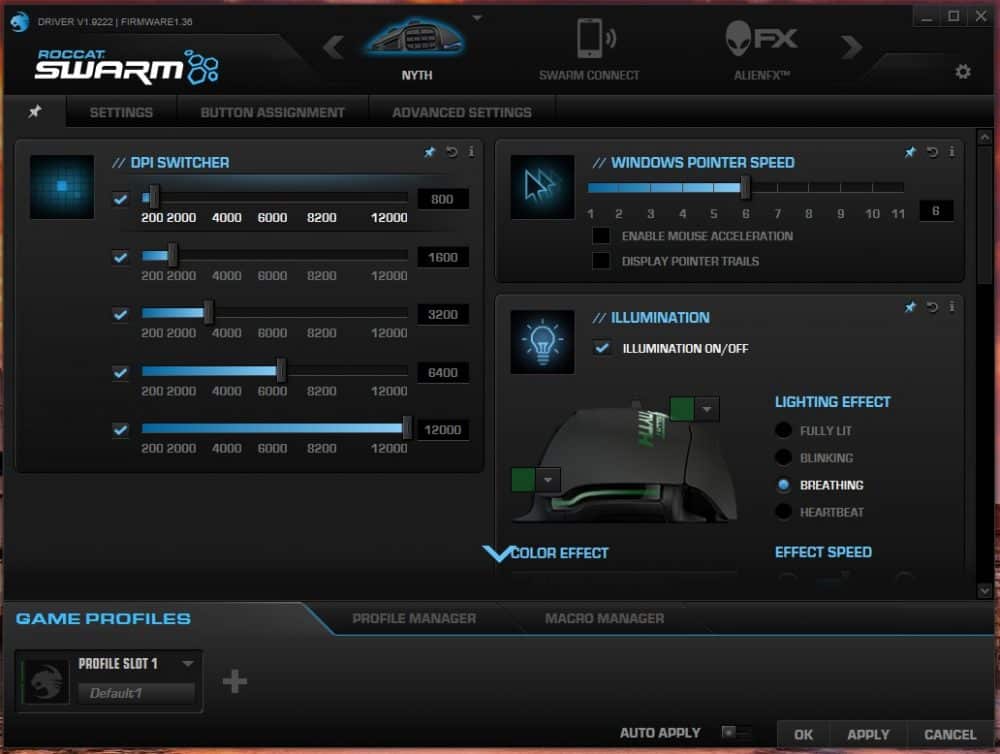
Task: Click the Cancel button
Action: 950,734
